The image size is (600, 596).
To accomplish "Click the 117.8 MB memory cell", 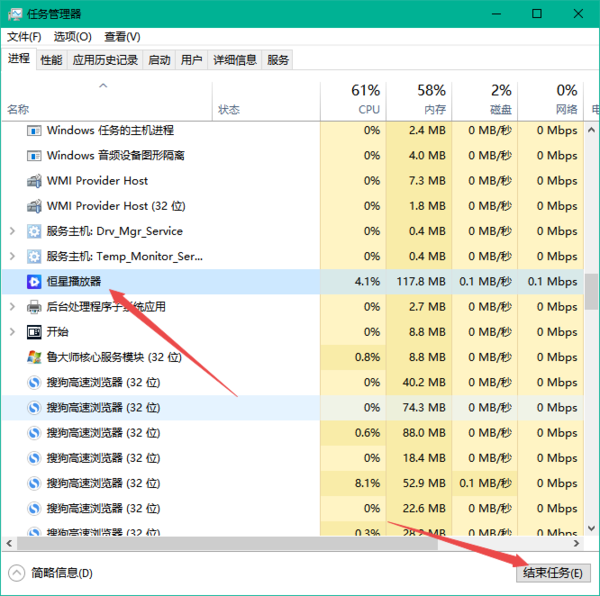I will (421, 282).
